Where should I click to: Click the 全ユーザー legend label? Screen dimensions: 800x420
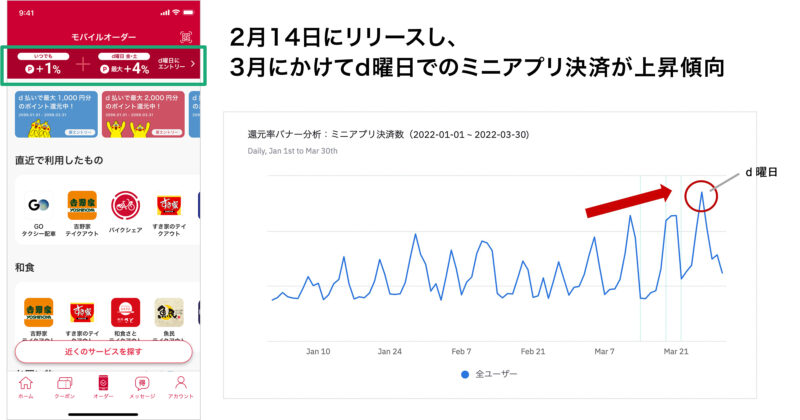pos(496,374)
